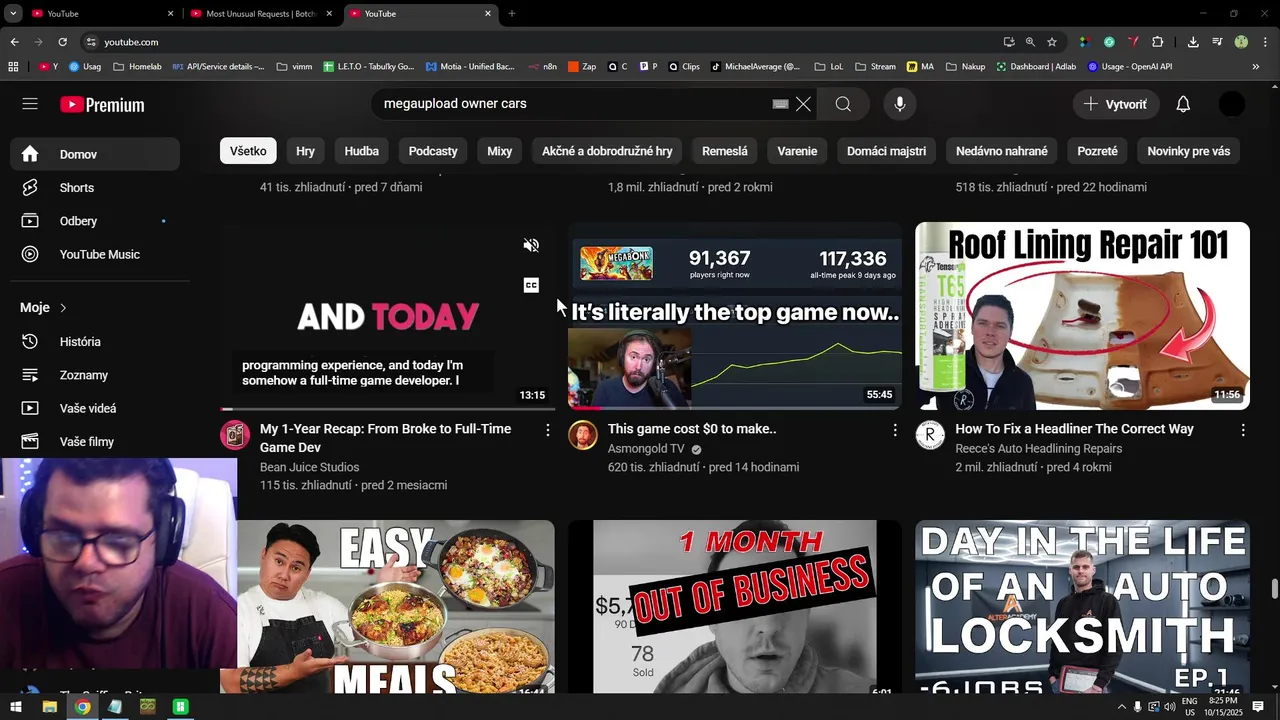Open My 1-Year Recap video title
This screenshot has height=720, width=1280.
[x=385, y=438]
